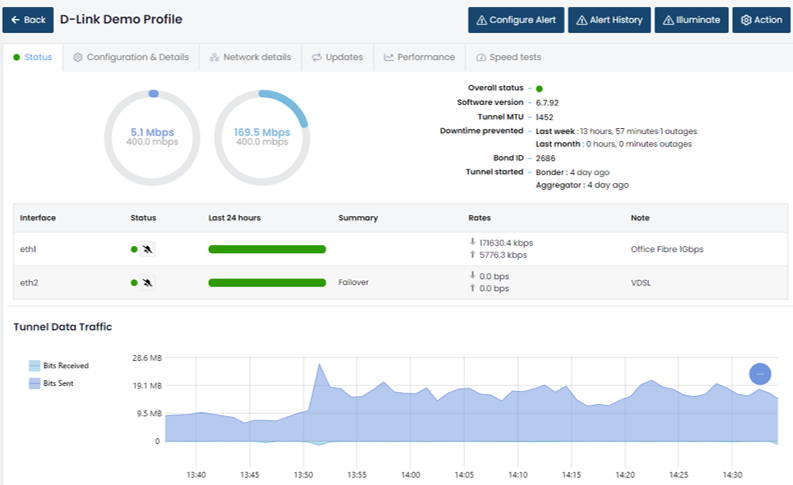This screenshot has width=793, height=485.
Task: Click the Office Fibre 1Gbps note
Action: pos(667,249)
